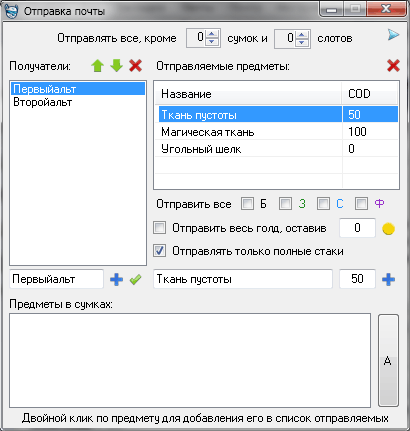Viewport: 410px width, 431px height.
Task: Add item to sending list plus icon
Action: (388, 279)
